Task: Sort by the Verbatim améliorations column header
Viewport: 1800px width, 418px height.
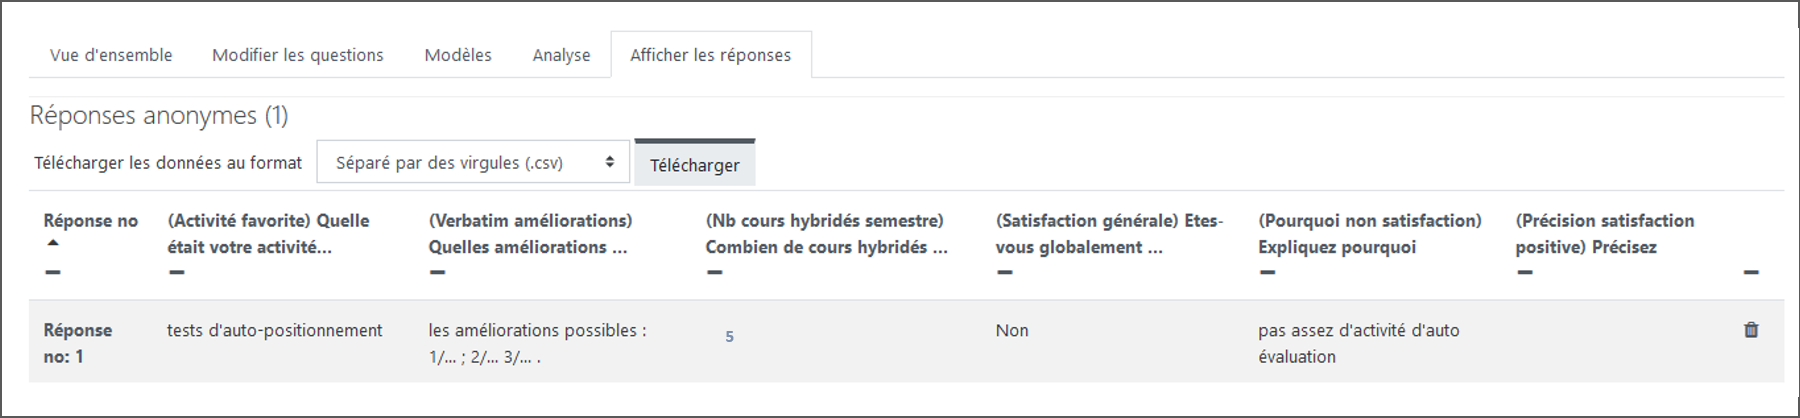Action: [530, 221]
